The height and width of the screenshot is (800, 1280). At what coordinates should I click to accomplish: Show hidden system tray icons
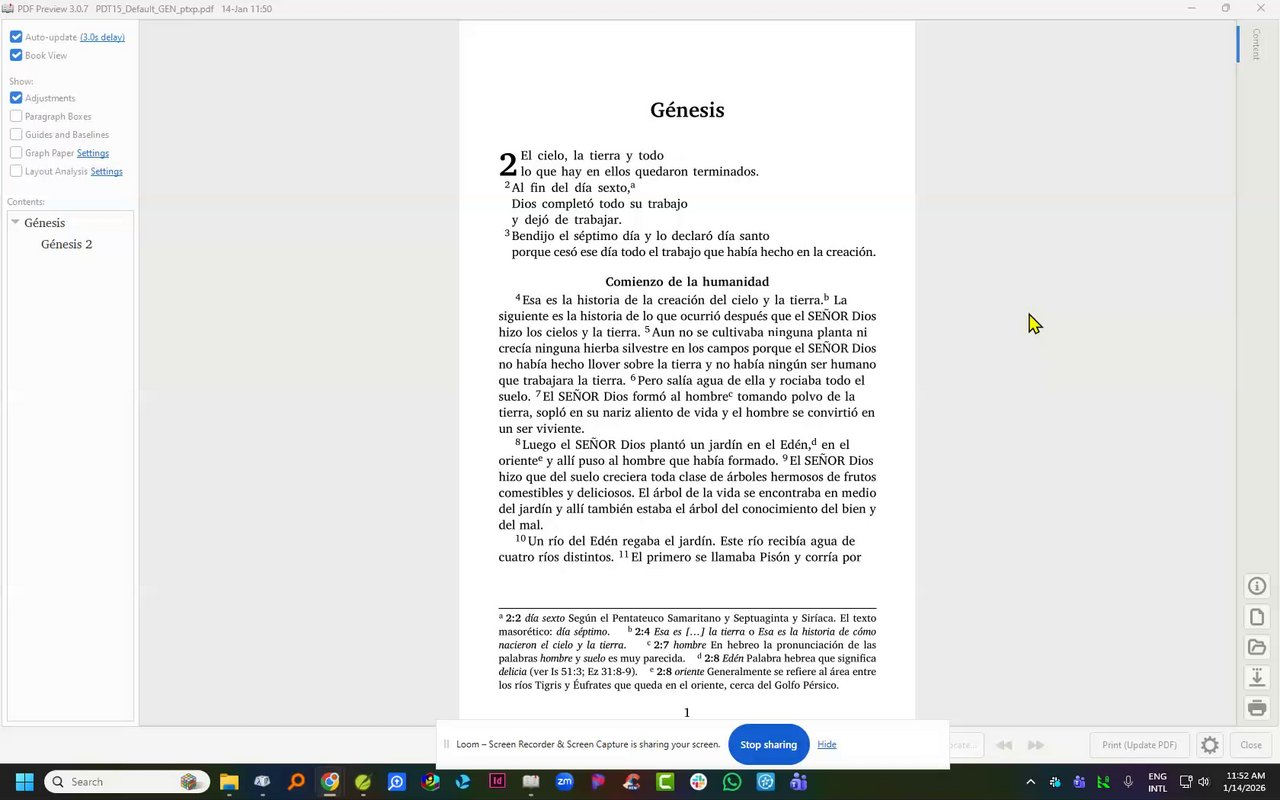click(x=1030, y=782)
